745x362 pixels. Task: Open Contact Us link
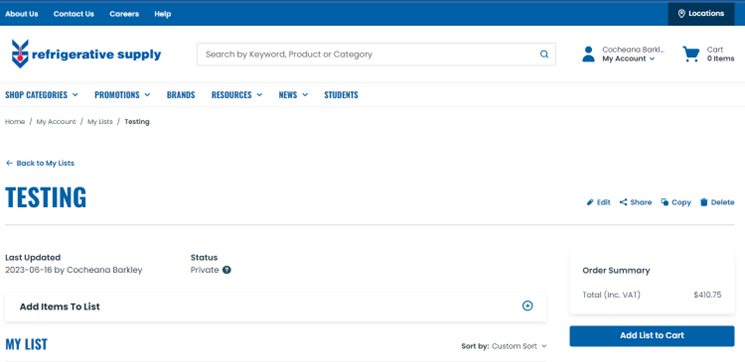click(74, 14)
